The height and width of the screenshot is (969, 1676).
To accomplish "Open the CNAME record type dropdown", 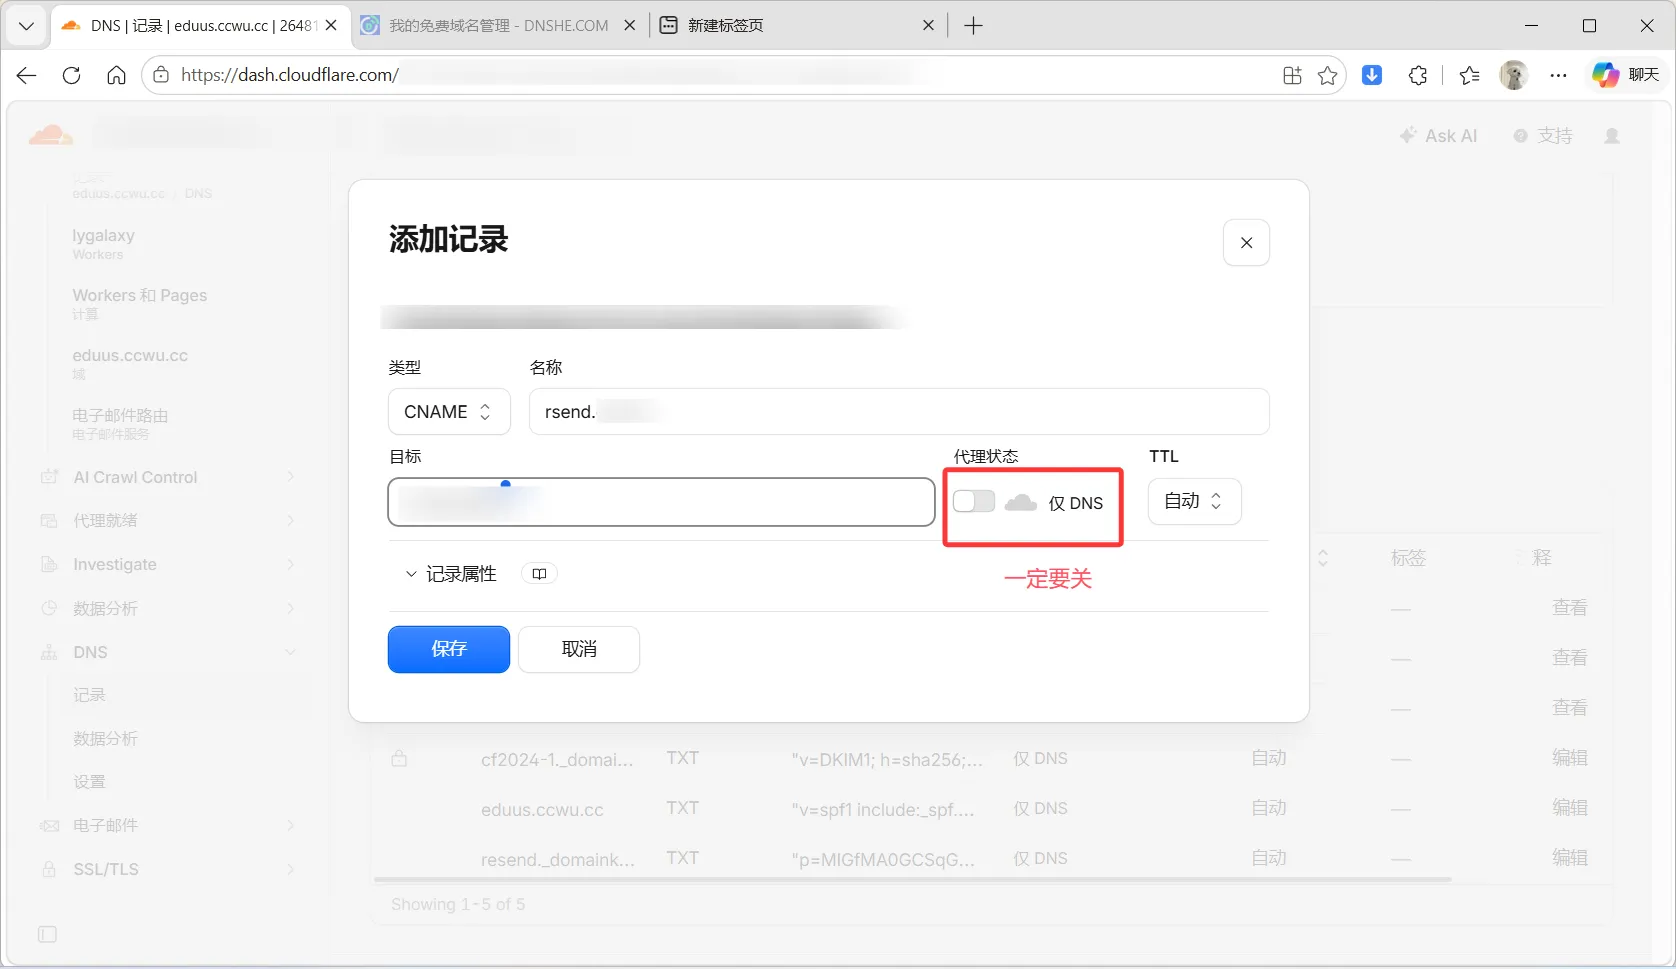I will pyautogui.click(x=449, y=412).
